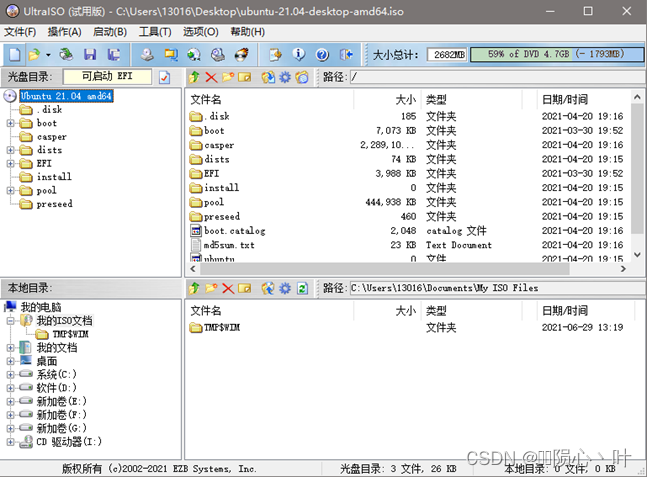
Task: Expand the dists folder in the disc tree
Action: 10,150
